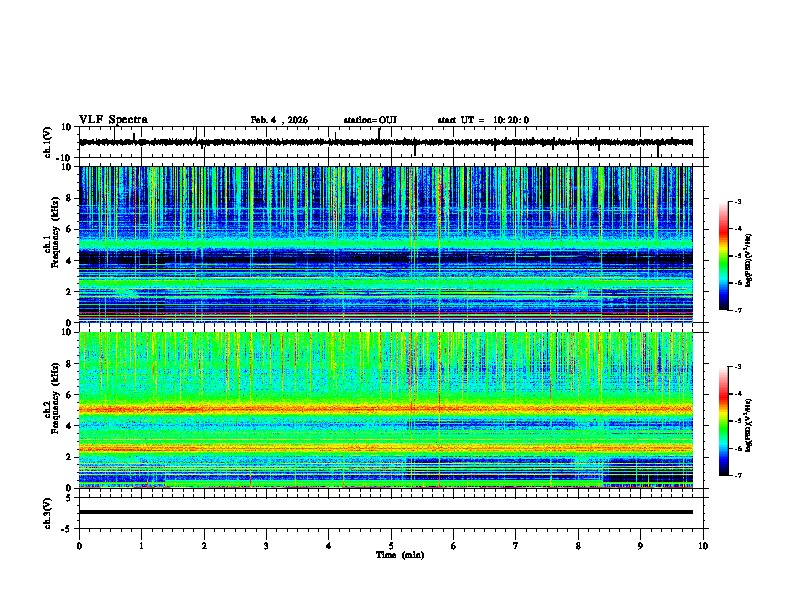
Task: Click the 'start UT = 10:20:0' label
Action: [483, 120]
